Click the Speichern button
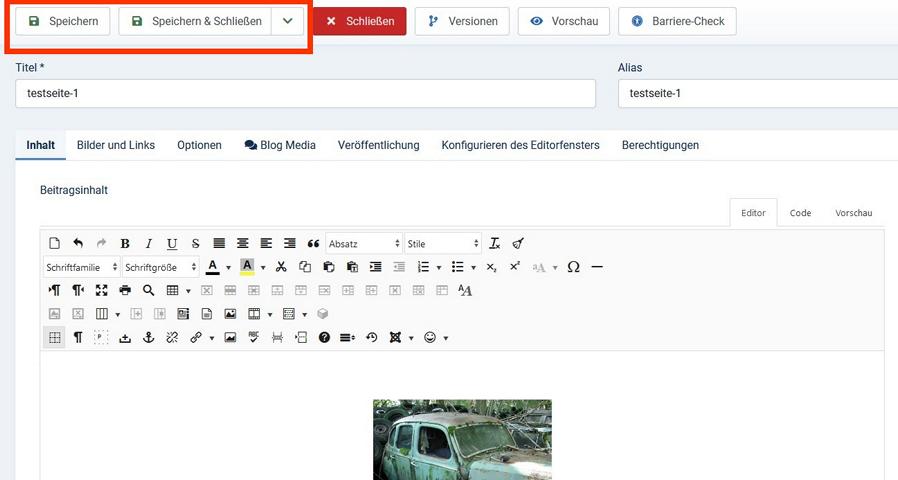Viewport: 898px width, 480px height. click(x=62, y=21)
